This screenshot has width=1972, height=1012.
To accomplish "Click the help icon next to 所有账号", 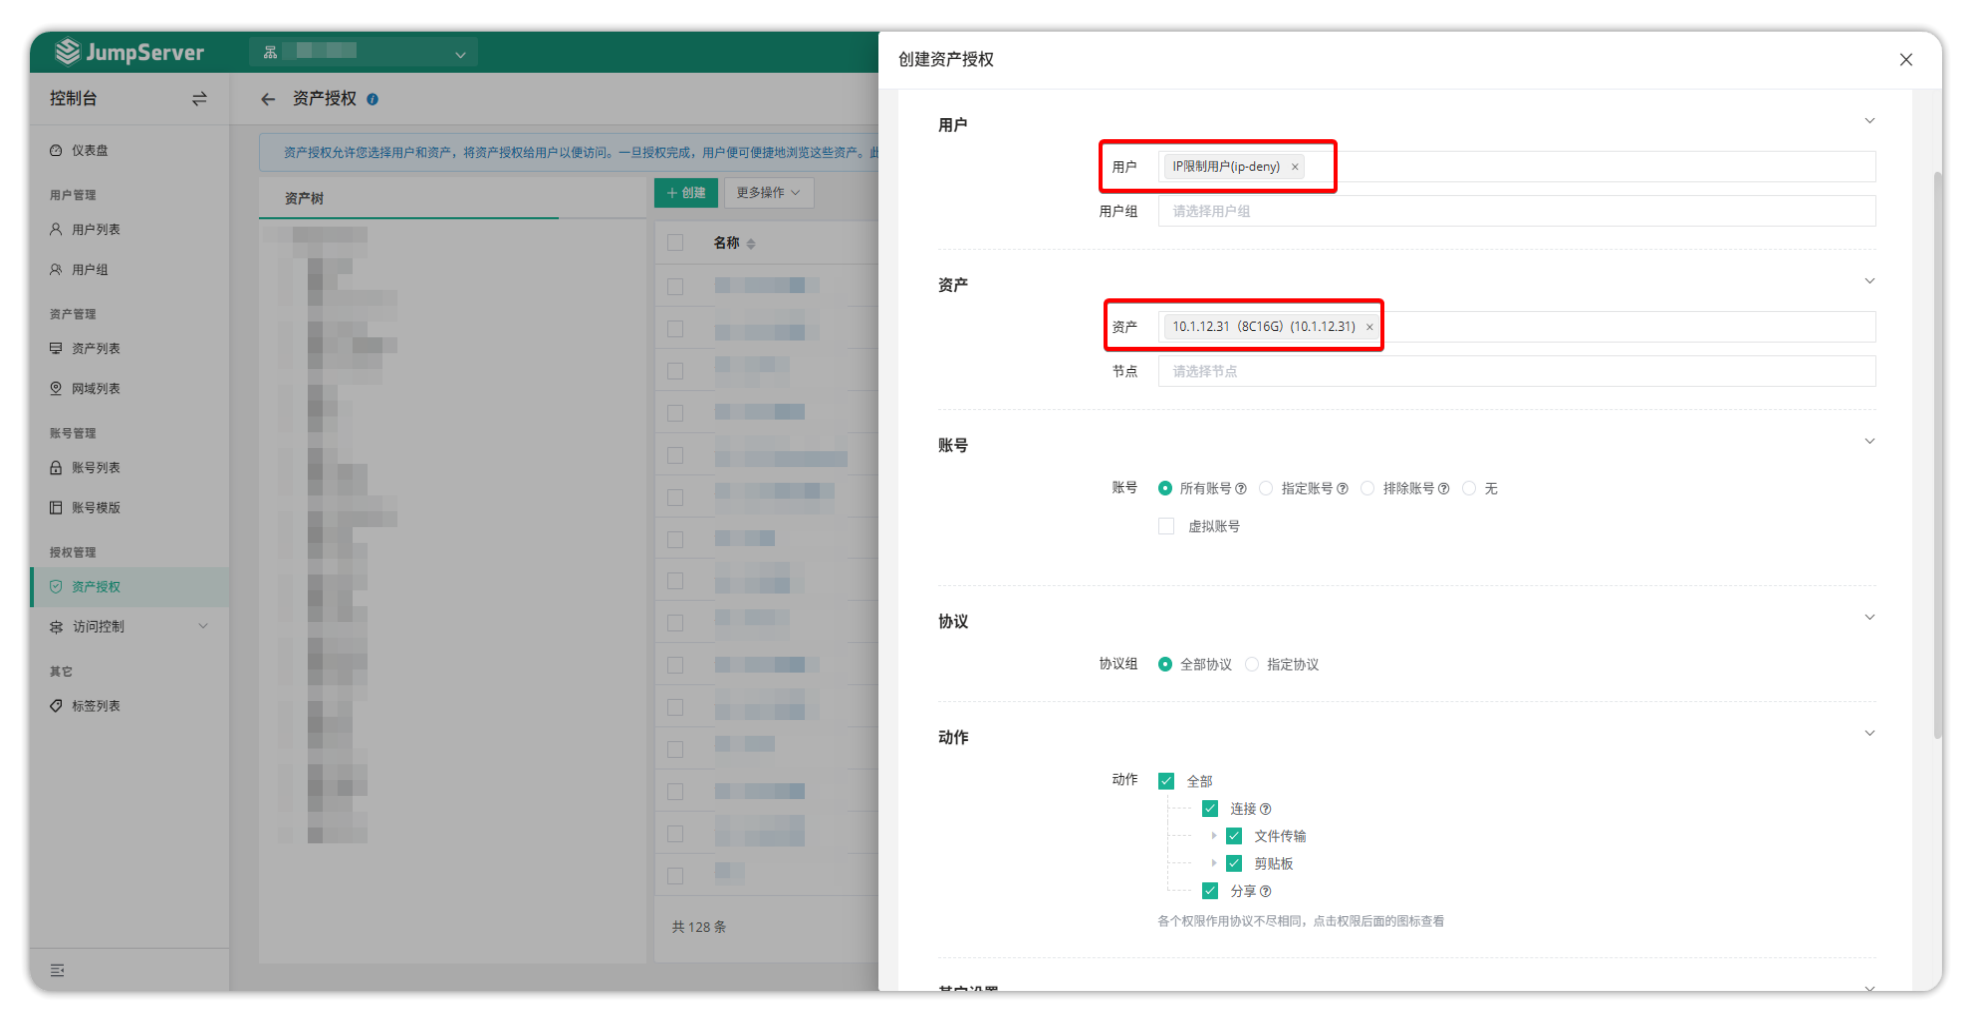I will click(1241, 489).
